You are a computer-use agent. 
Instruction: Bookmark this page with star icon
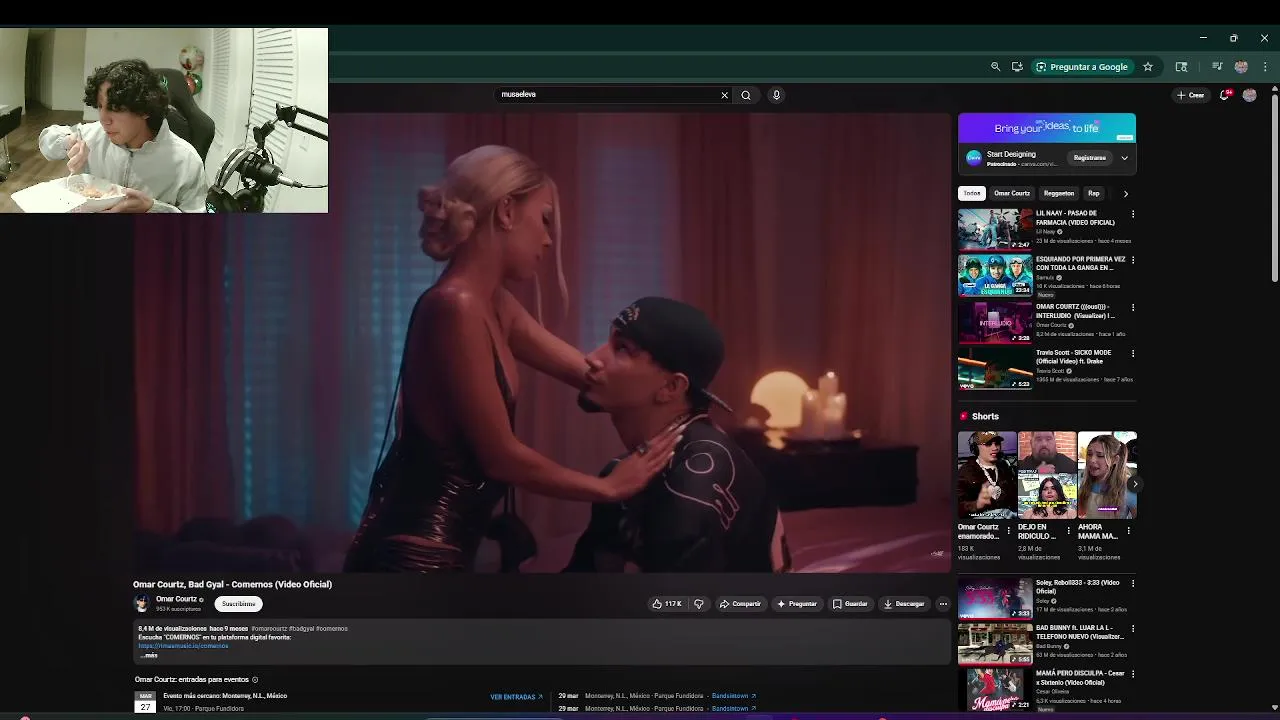coord(1148,67)
